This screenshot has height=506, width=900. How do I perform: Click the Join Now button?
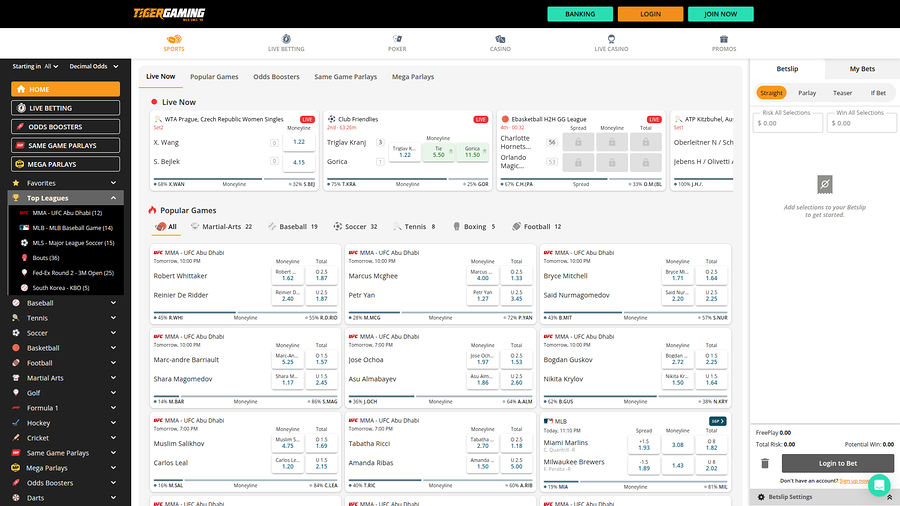pyautogui.click(x=720, y=14)
